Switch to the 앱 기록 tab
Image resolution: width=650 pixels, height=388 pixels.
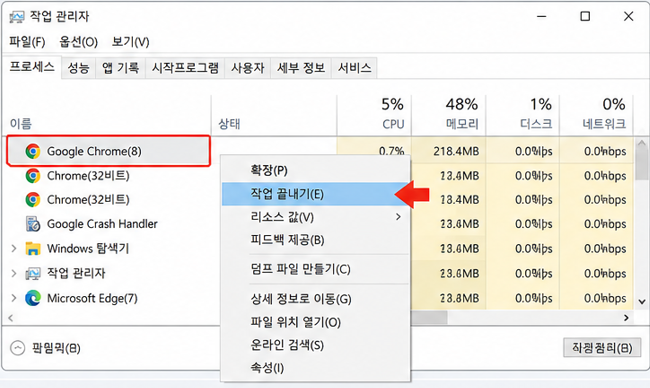[120, 68]
